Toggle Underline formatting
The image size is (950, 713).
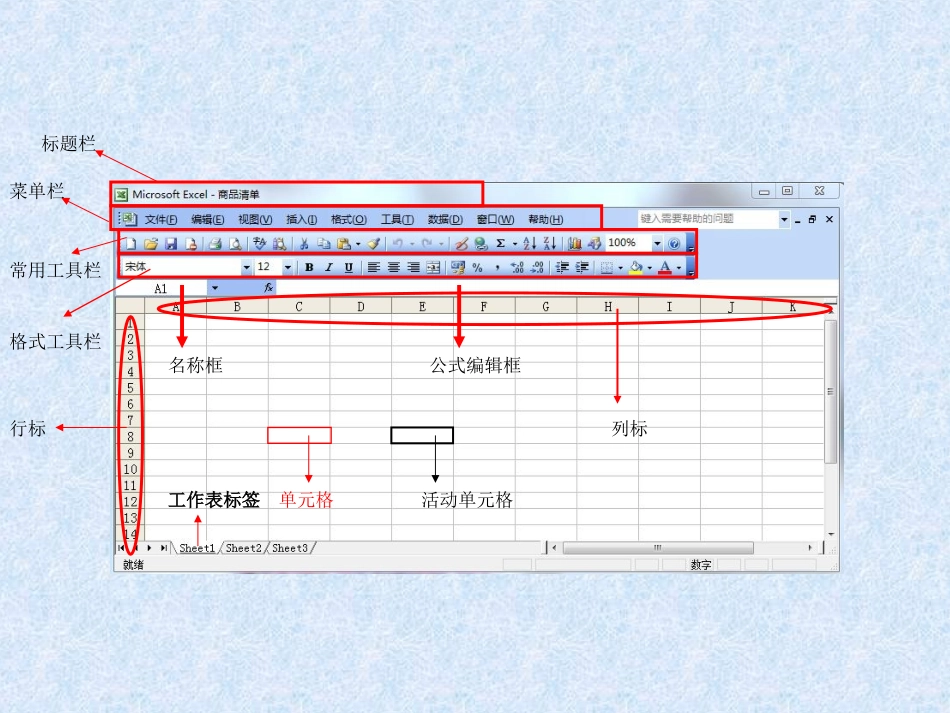point(348,267)
